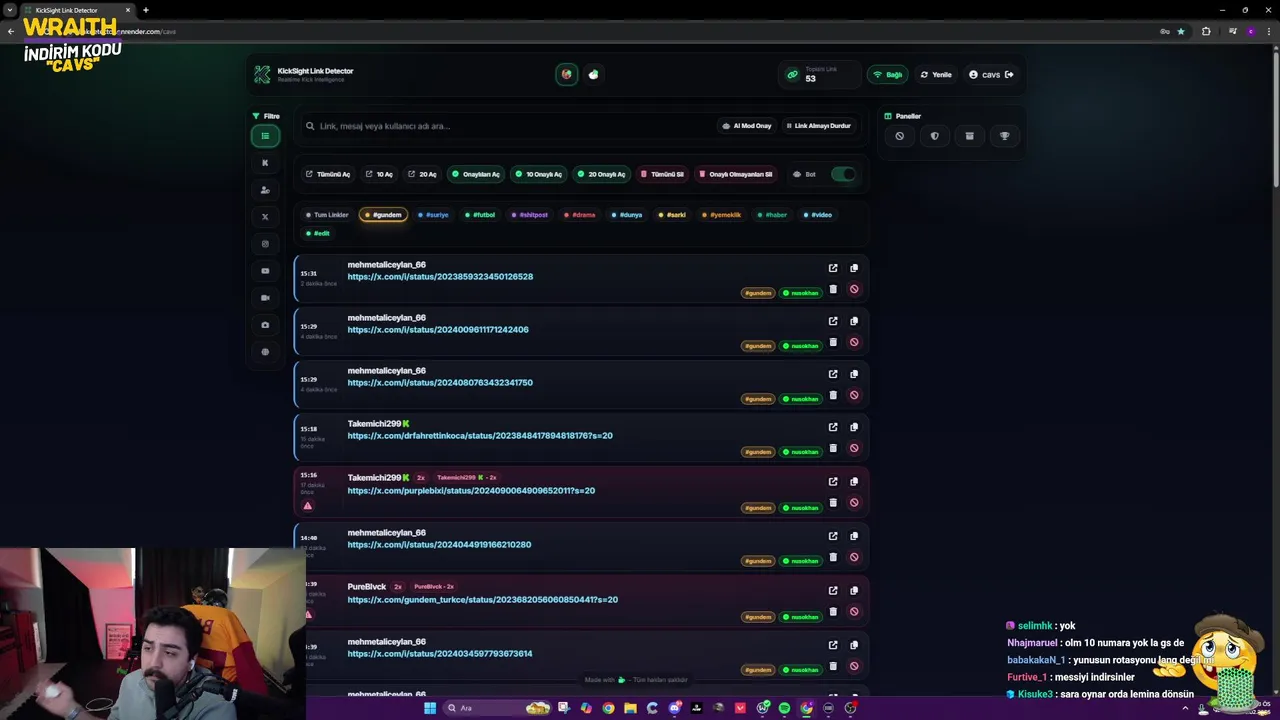Open the shield panel icon
The height and width of the screenshot is (720, 1280).
[935, 136]
